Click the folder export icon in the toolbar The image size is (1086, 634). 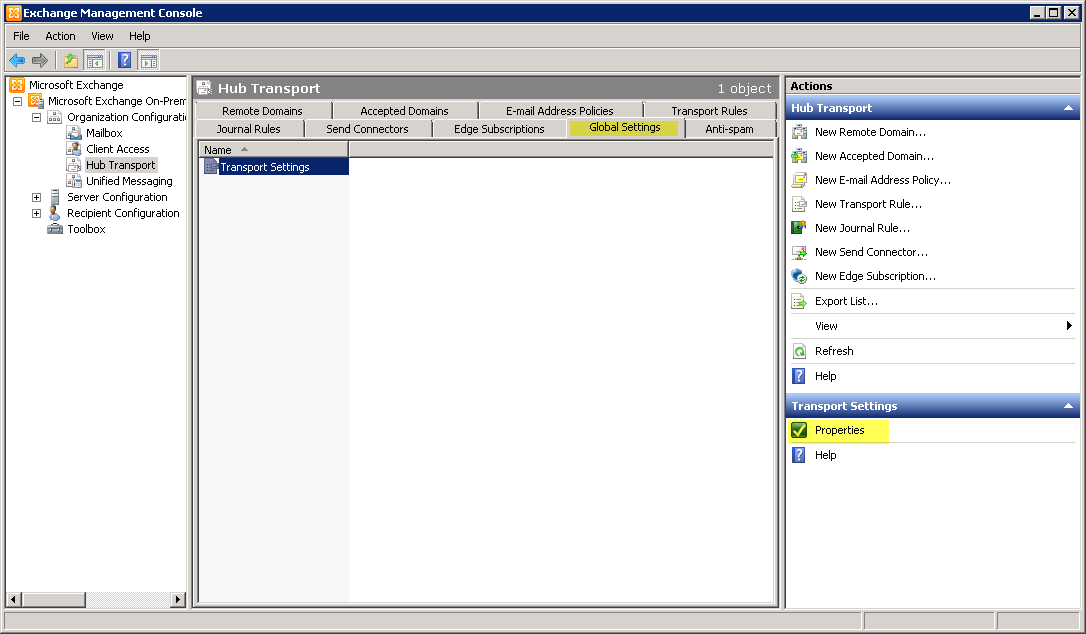coord(70,60)
